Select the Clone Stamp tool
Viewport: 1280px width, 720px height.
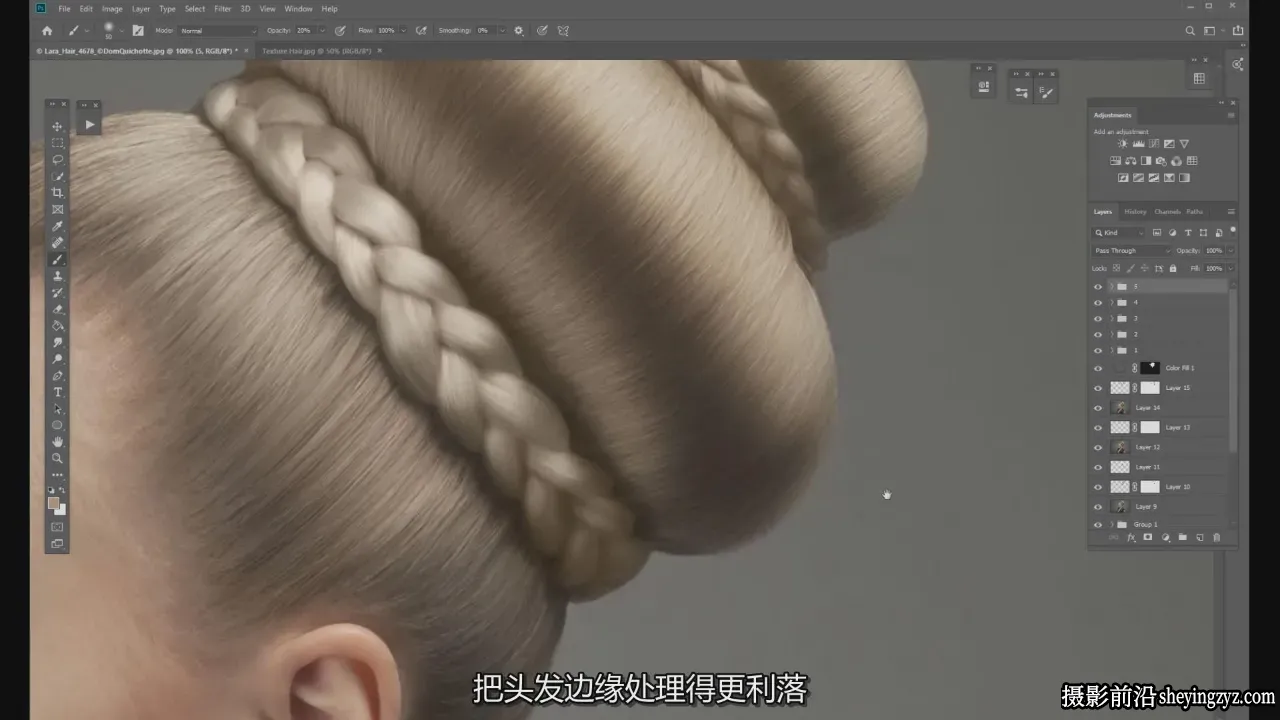(57, 276)
